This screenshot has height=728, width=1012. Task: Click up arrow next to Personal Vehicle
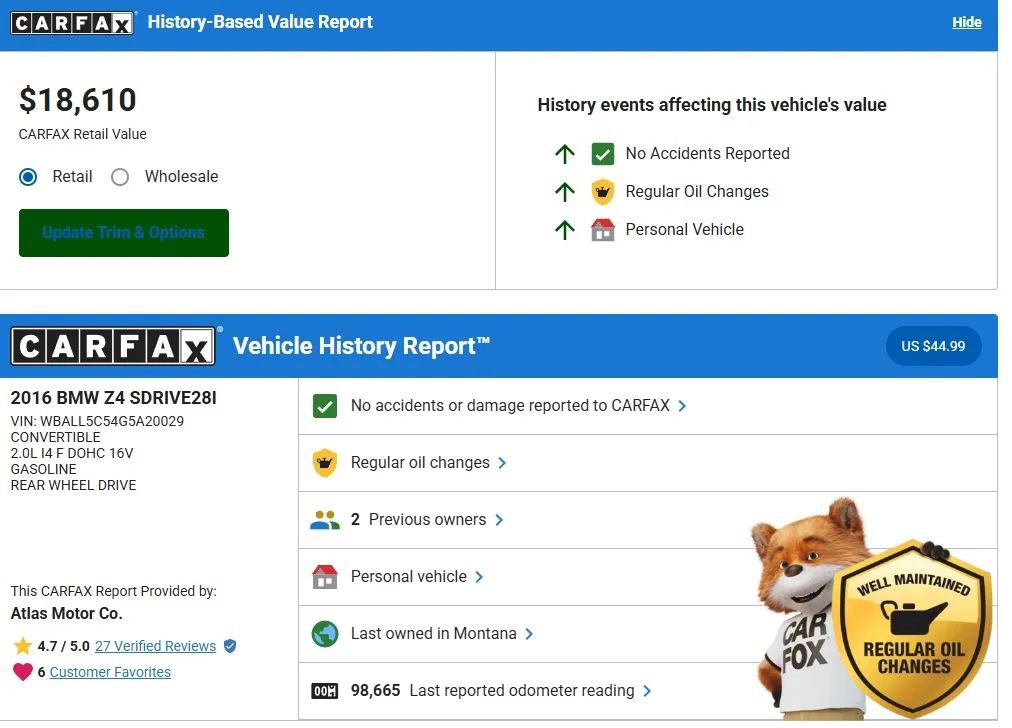565,230
